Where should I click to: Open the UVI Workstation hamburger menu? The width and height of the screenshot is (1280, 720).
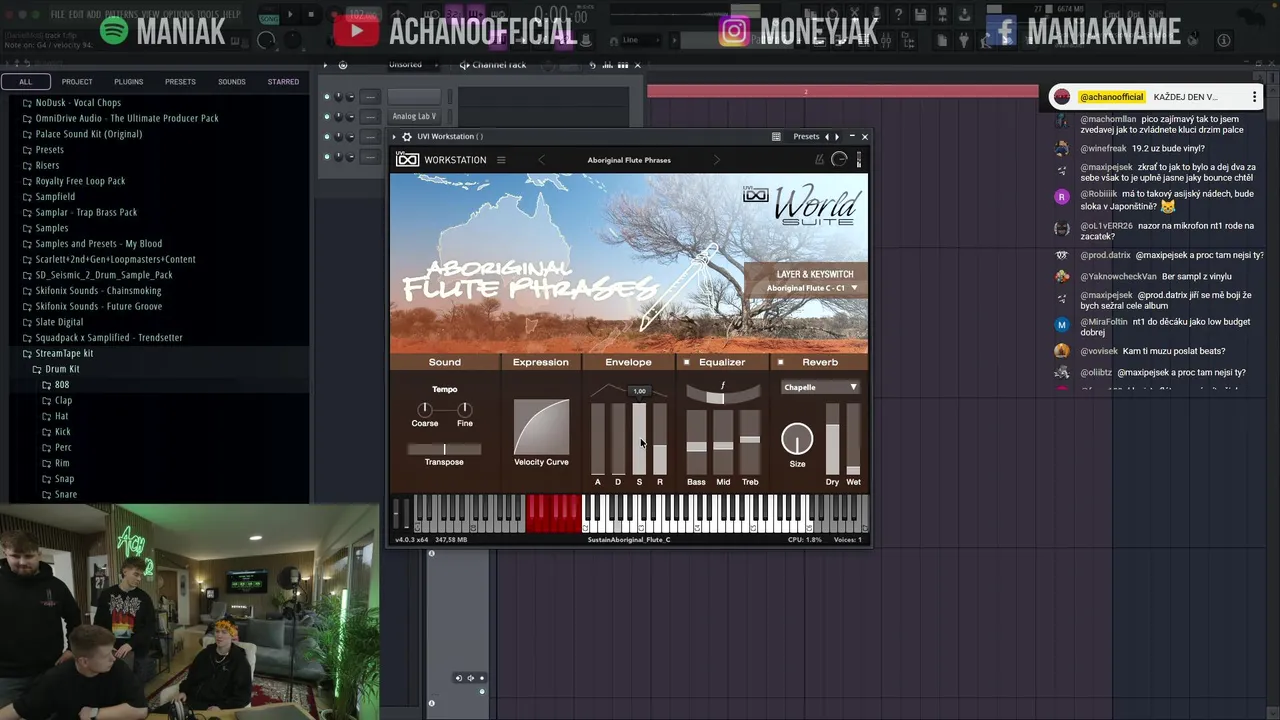tap(501, 160)
